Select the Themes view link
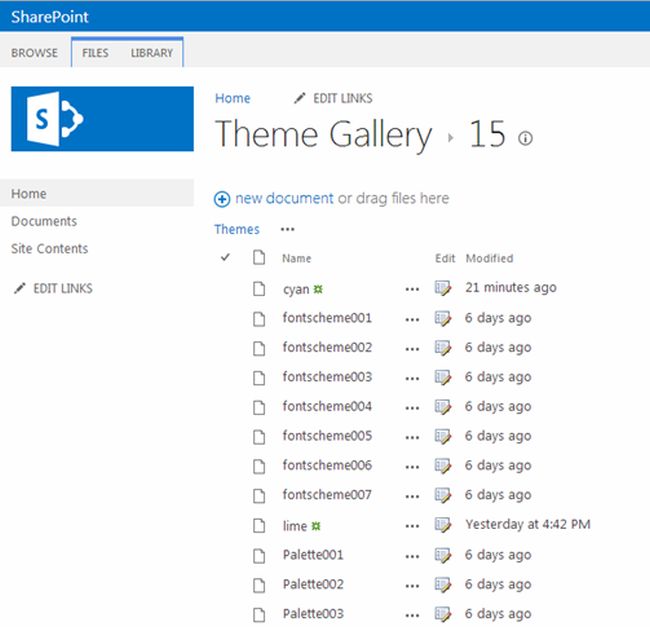 (x=237, y=229)
